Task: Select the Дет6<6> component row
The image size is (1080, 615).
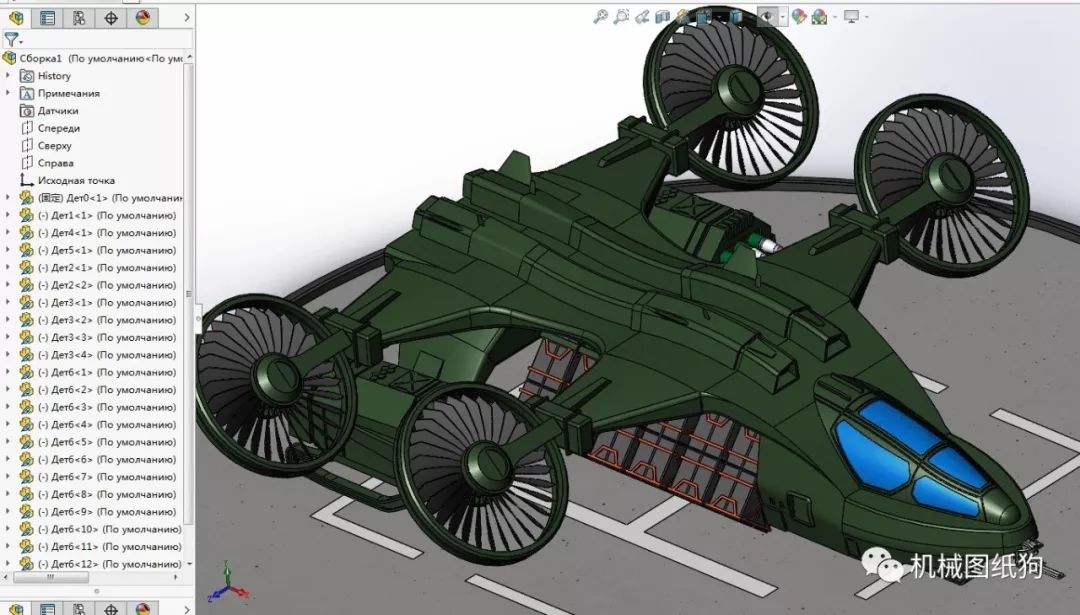Action: [98, 459]
